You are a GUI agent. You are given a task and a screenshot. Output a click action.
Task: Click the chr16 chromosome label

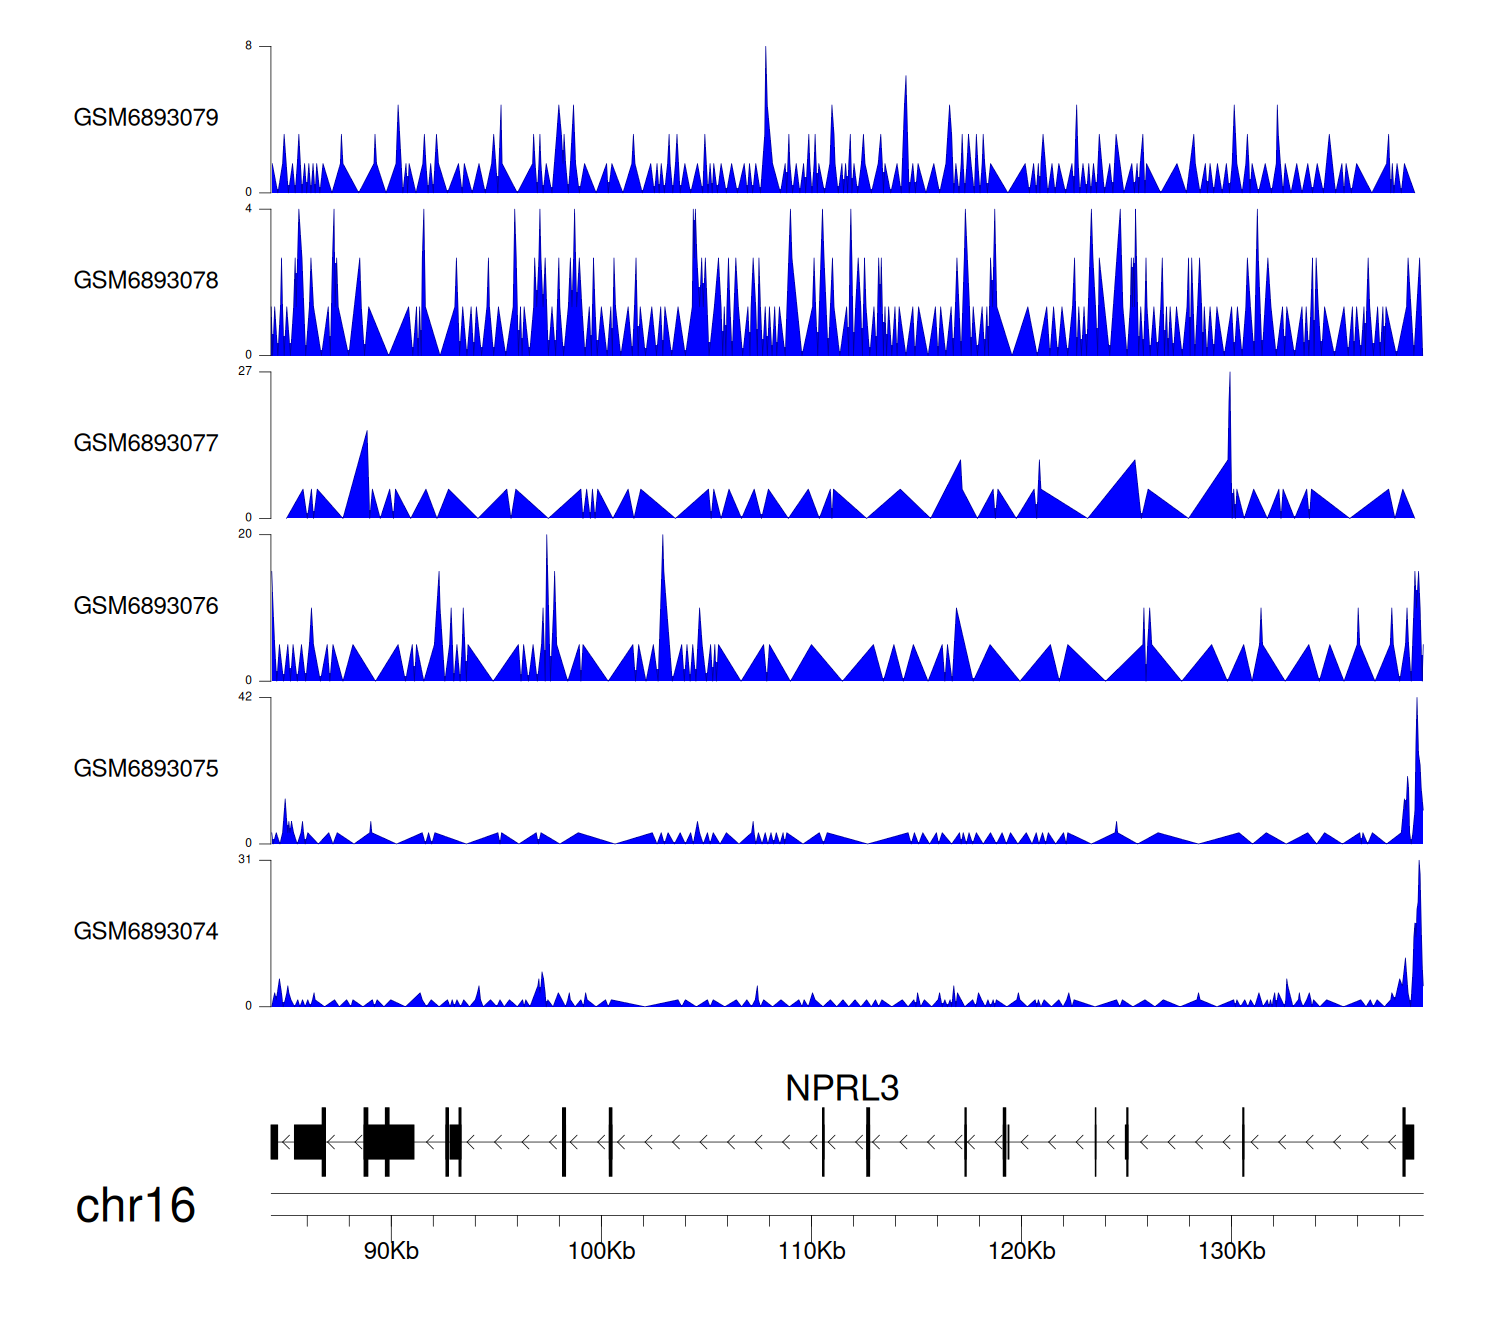(x=135, y=1206)
